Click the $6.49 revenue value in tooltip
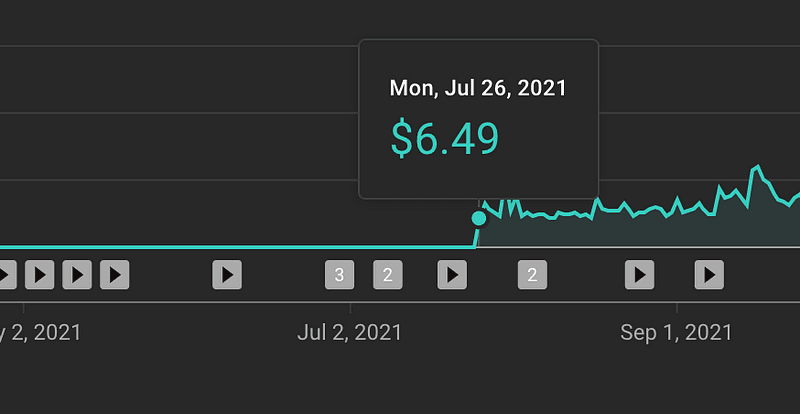This screenshot has height=414, width=800. (x=444, y=139)
